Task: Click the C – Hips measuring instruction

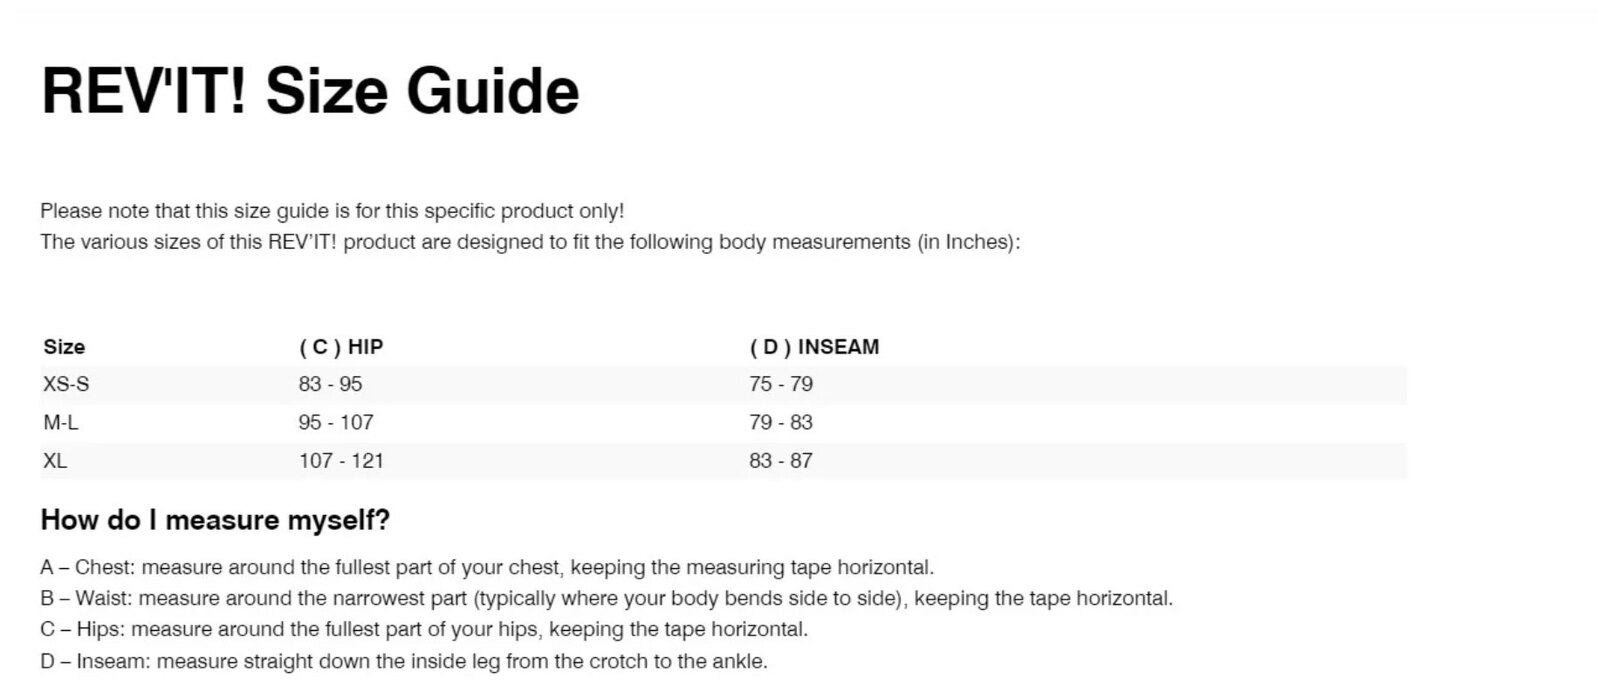Action: click(424, 629)
